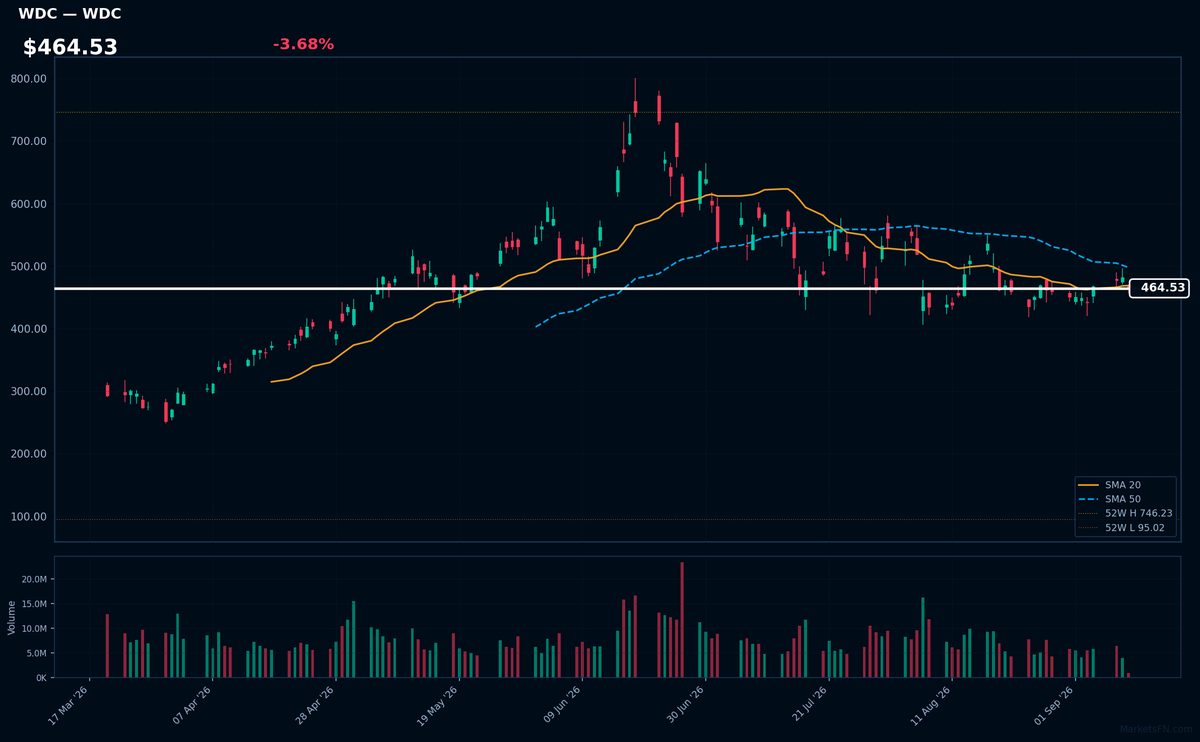Screen dimensions: 1200x742
Task: Click the -3.68% change percentage
Action: 303,44
